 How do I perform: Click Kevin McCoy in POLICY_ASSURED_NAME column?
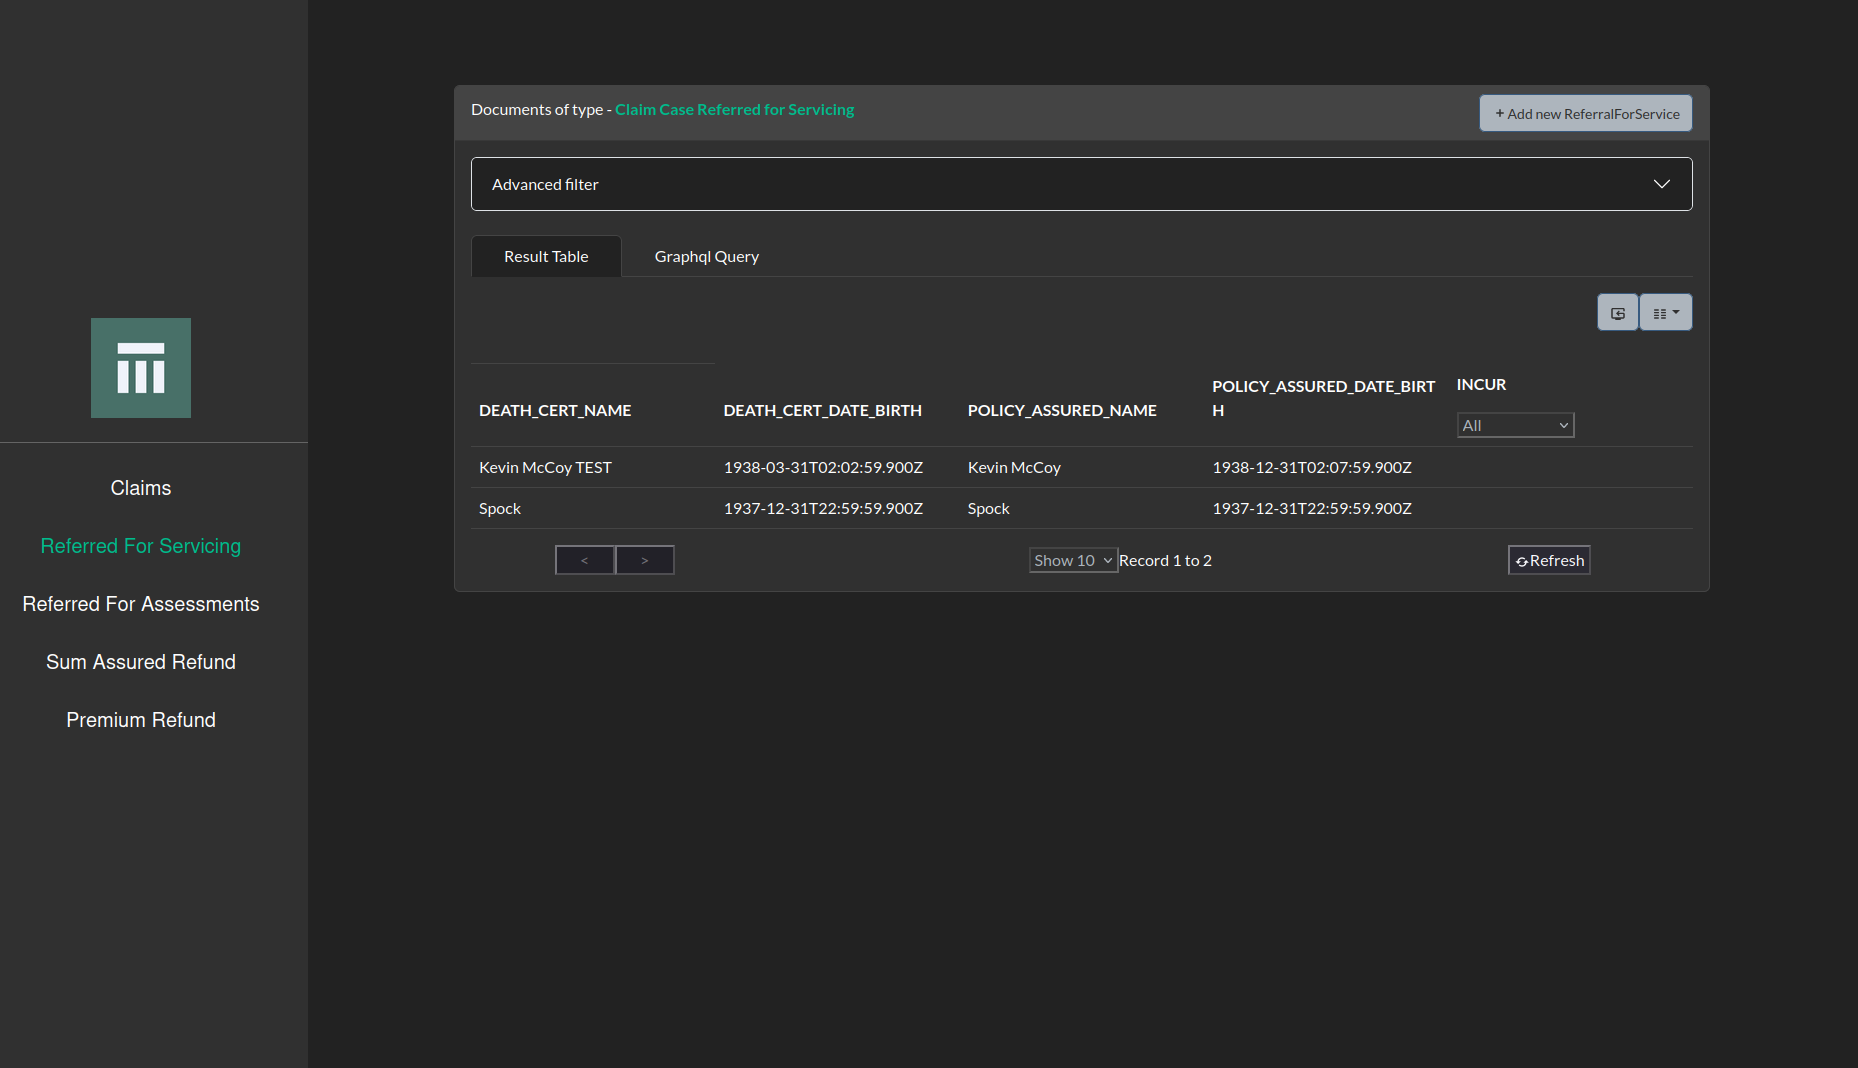(x=1014, y=467)
